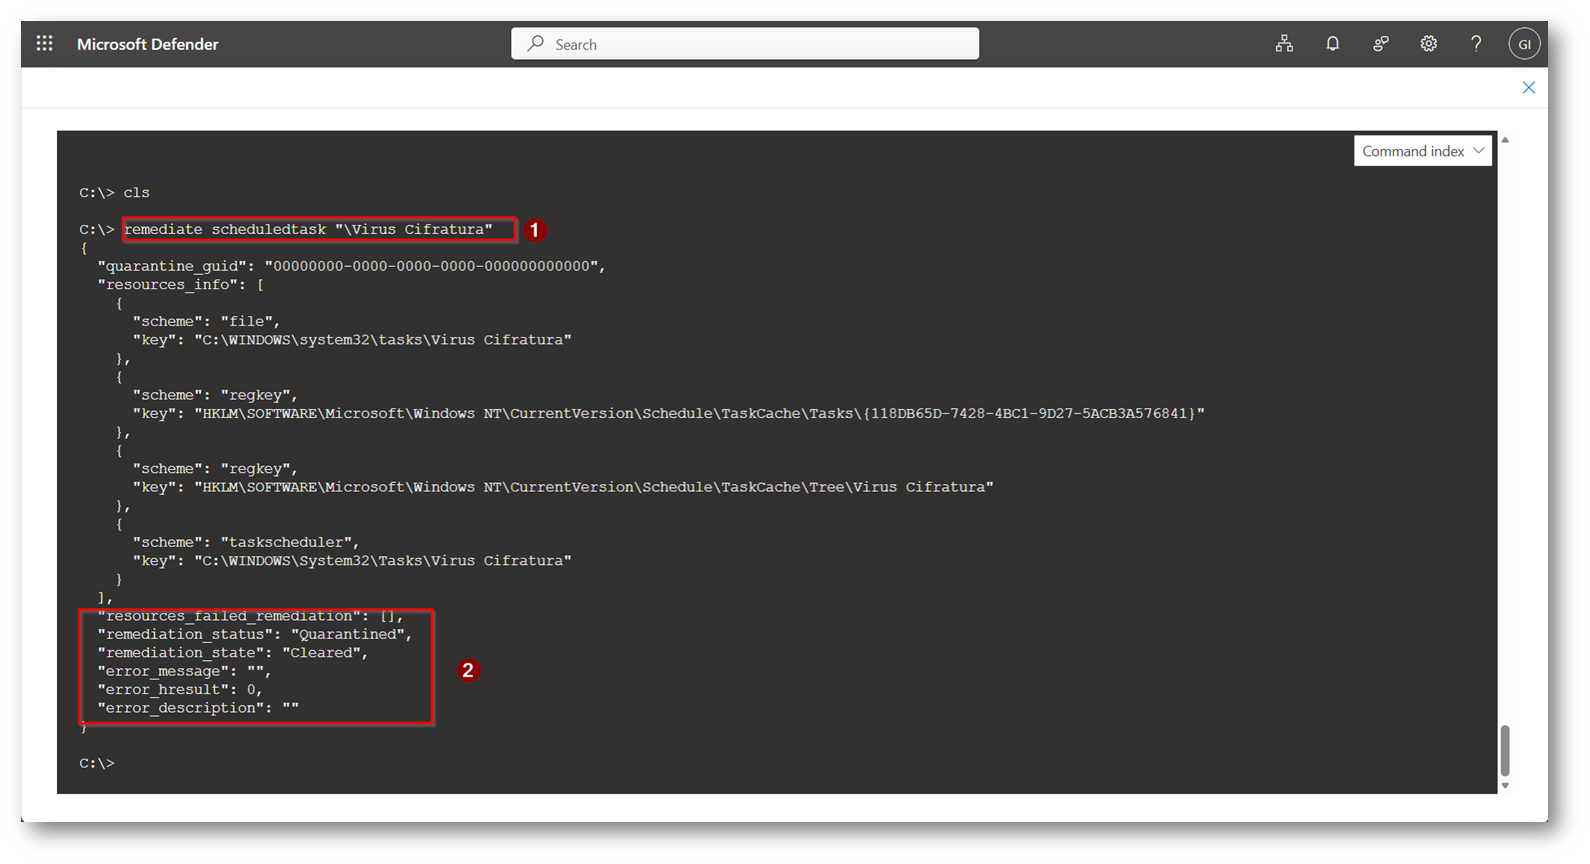The image size is (1590, 864).
Task: Focus the Search input box
Action: point(745,44)
